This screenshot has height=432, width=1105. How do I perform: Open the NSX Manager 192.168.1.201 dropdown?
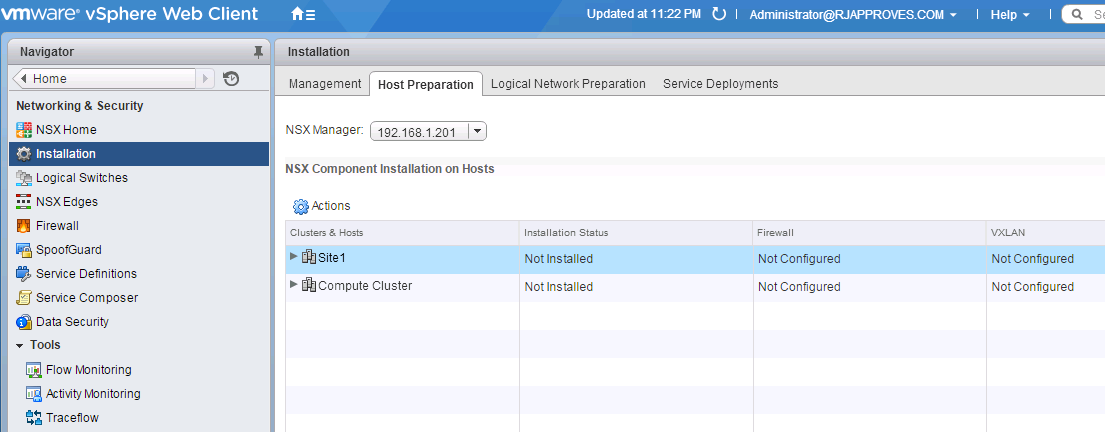click(478, 131)
